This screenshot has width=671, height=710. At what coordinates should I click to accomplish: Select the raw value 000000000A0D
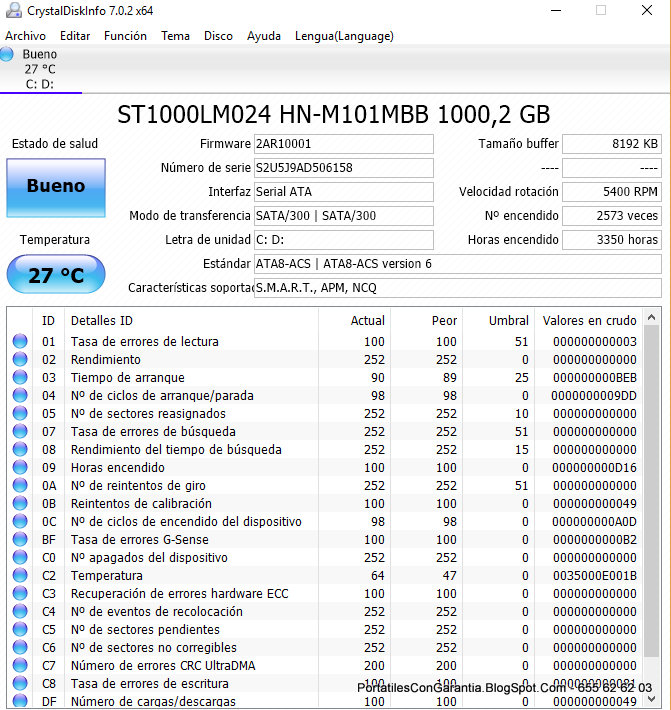click(x=594, y=522)
